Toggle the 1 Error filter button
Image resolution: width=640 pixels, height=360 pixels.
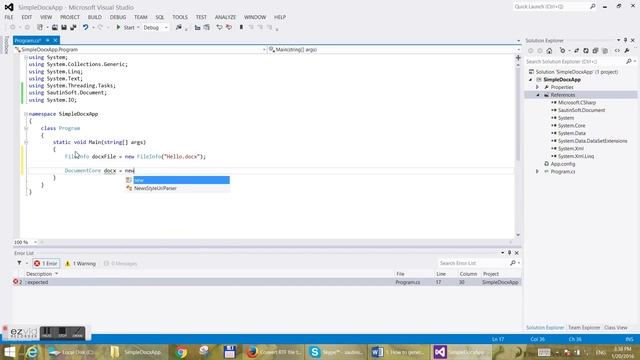[46, 264]
